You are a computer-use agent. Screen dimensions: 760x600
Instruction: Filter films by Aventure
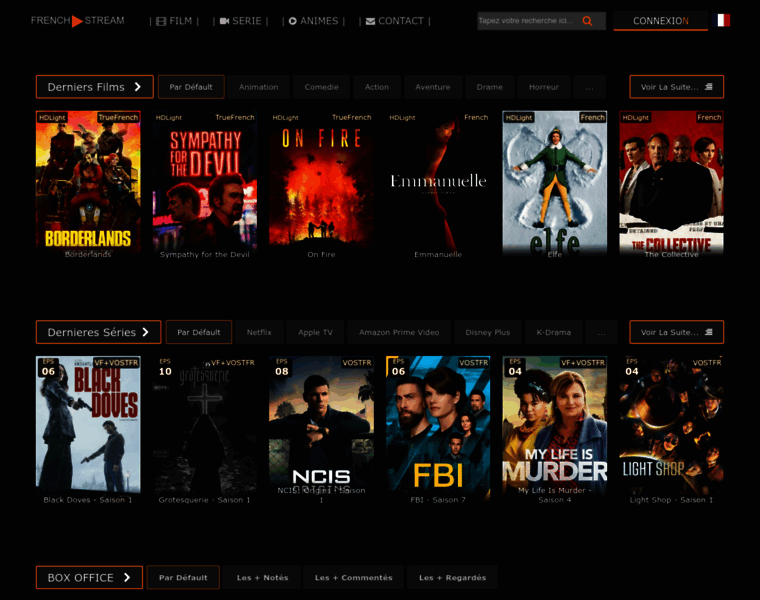tap(433, 87)
